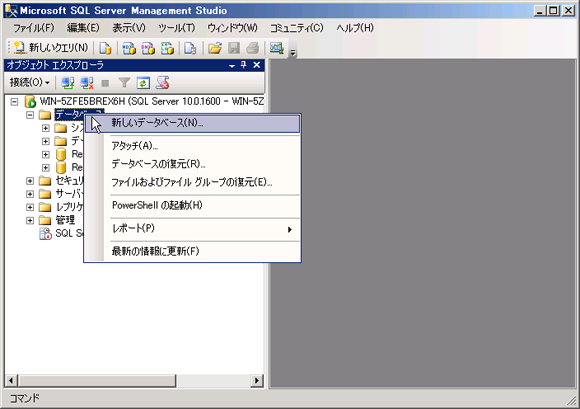Viewport: 580px width, 409px height.
Task: Open the ウィンドウ(W) menu
Action: (x=232, y=28)
